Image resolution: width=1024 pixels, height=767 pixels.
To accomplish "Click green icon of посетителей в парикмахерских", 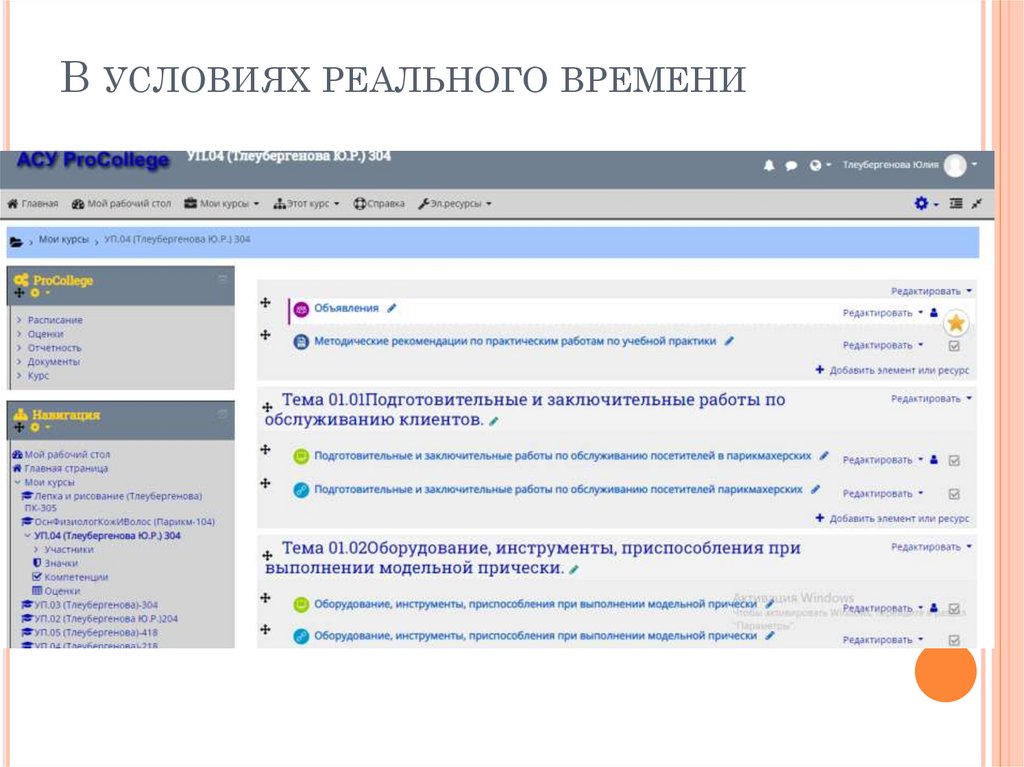I will (x=301, y=457).
